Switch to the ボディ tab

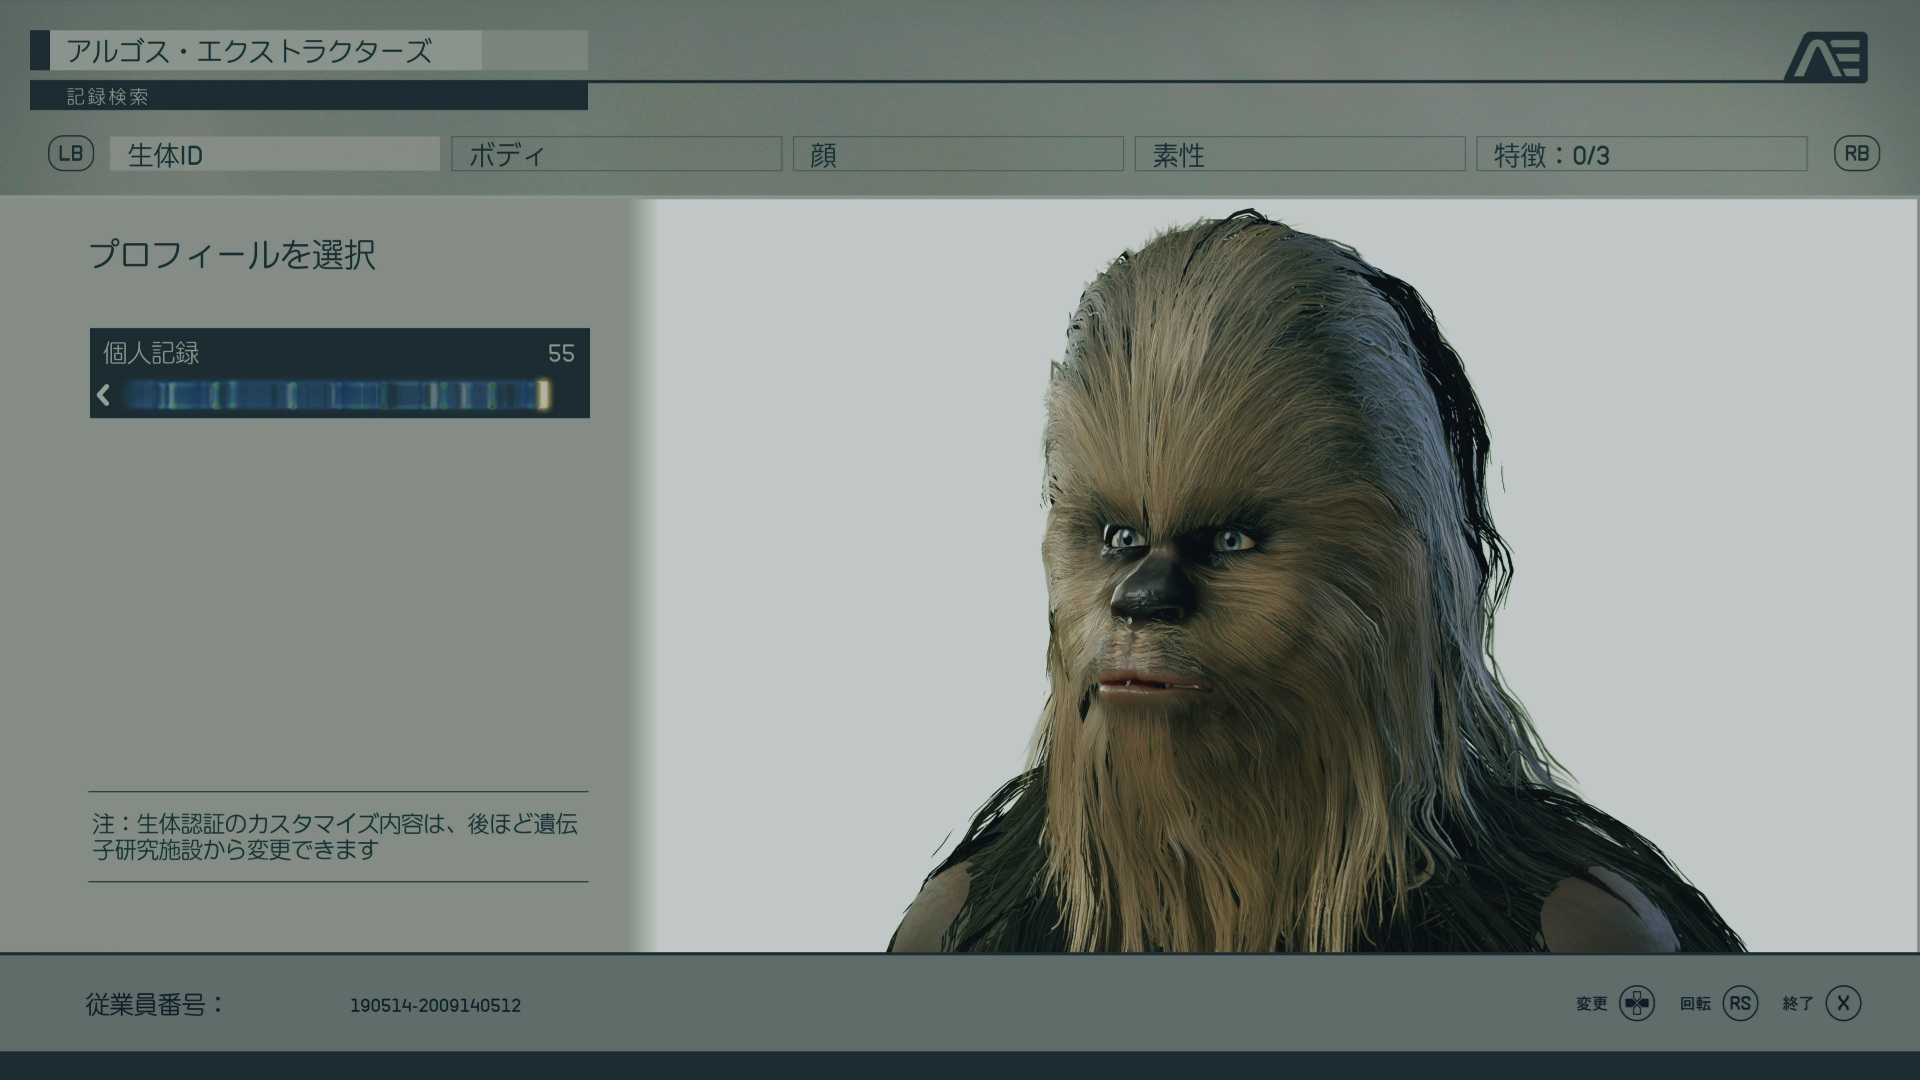tap(616, 154)
